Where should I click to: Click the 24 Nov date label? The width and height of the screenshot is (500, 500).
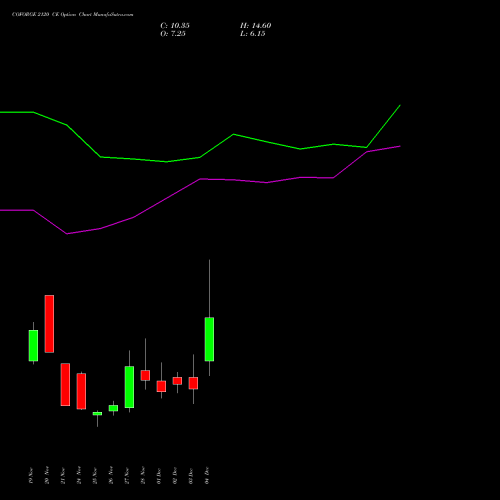pyautogui.click(x=79, y=476)
